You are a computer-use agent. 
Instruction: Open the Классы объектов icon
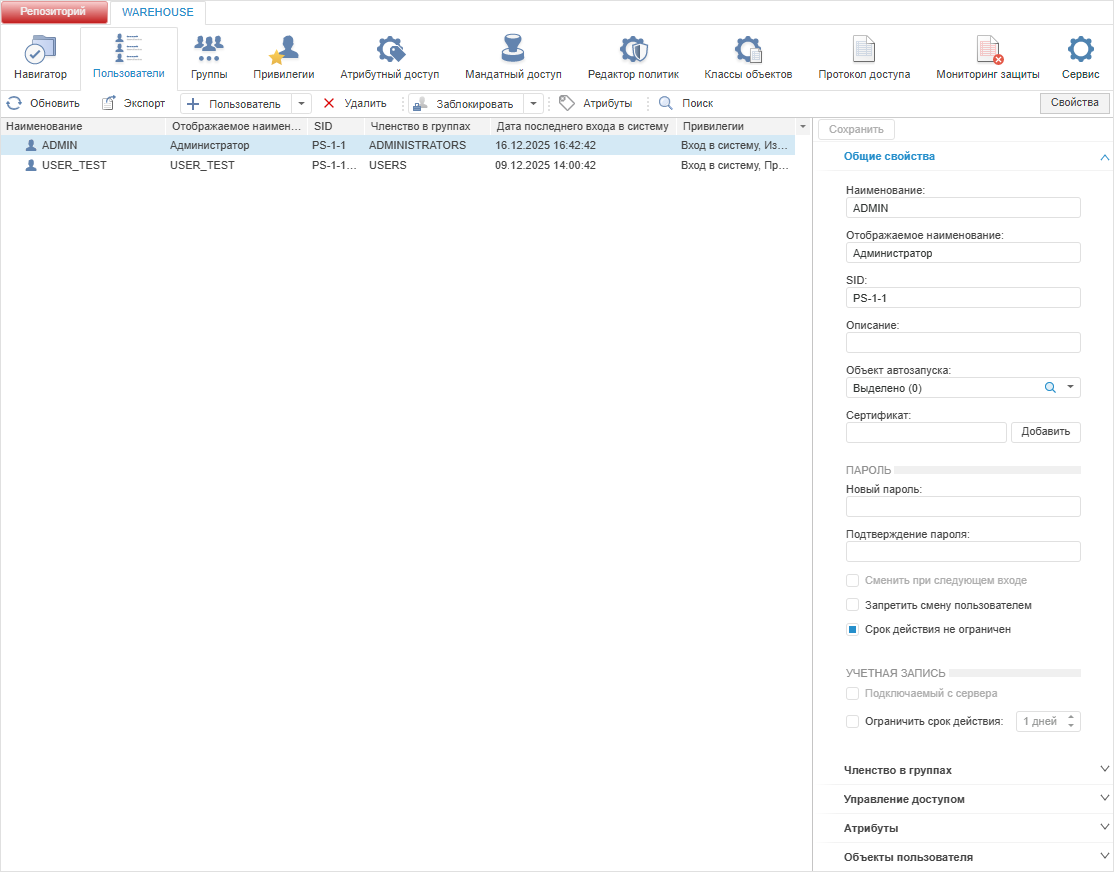[x=748, y=49]
